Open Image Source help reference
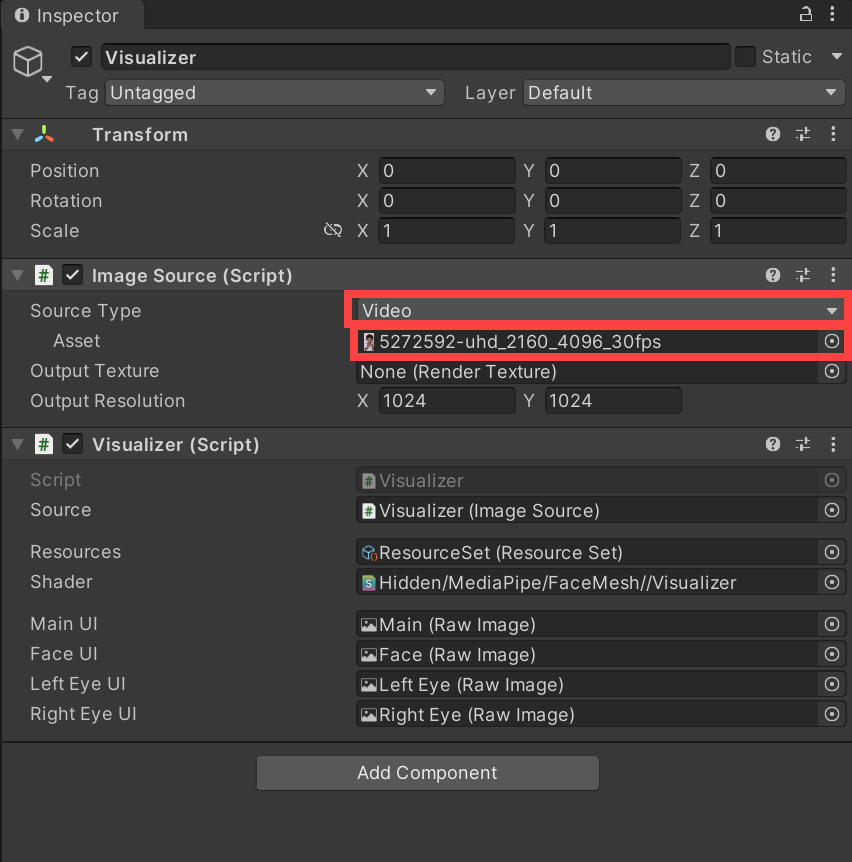The height and width of the screenshot is (862, 852). click(x=773, y=275)
